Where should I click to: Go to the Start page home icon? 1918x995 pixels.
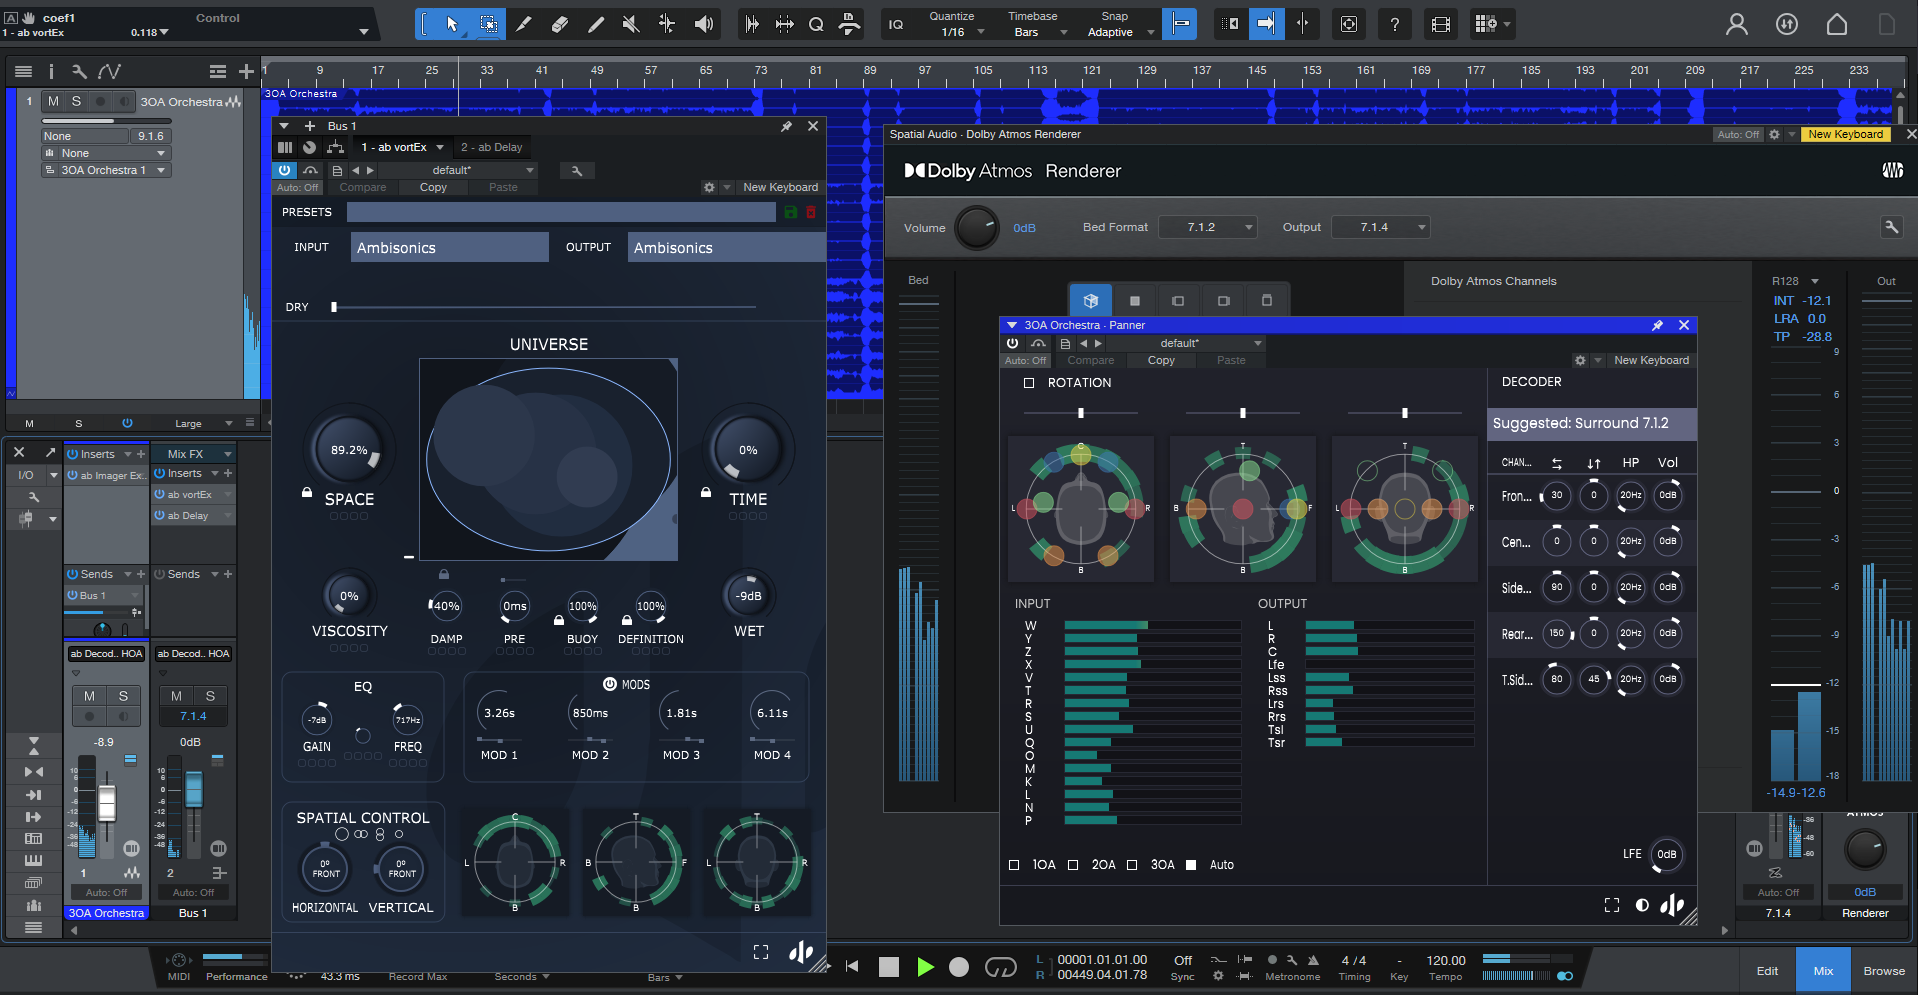tap(1837, 24)
